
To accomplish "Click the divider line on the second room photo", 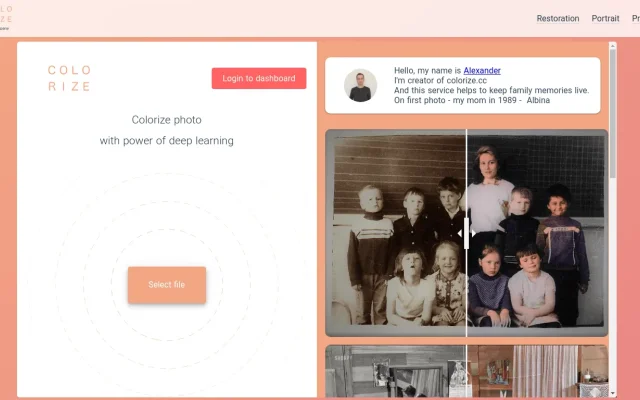I will pos(467,371).
